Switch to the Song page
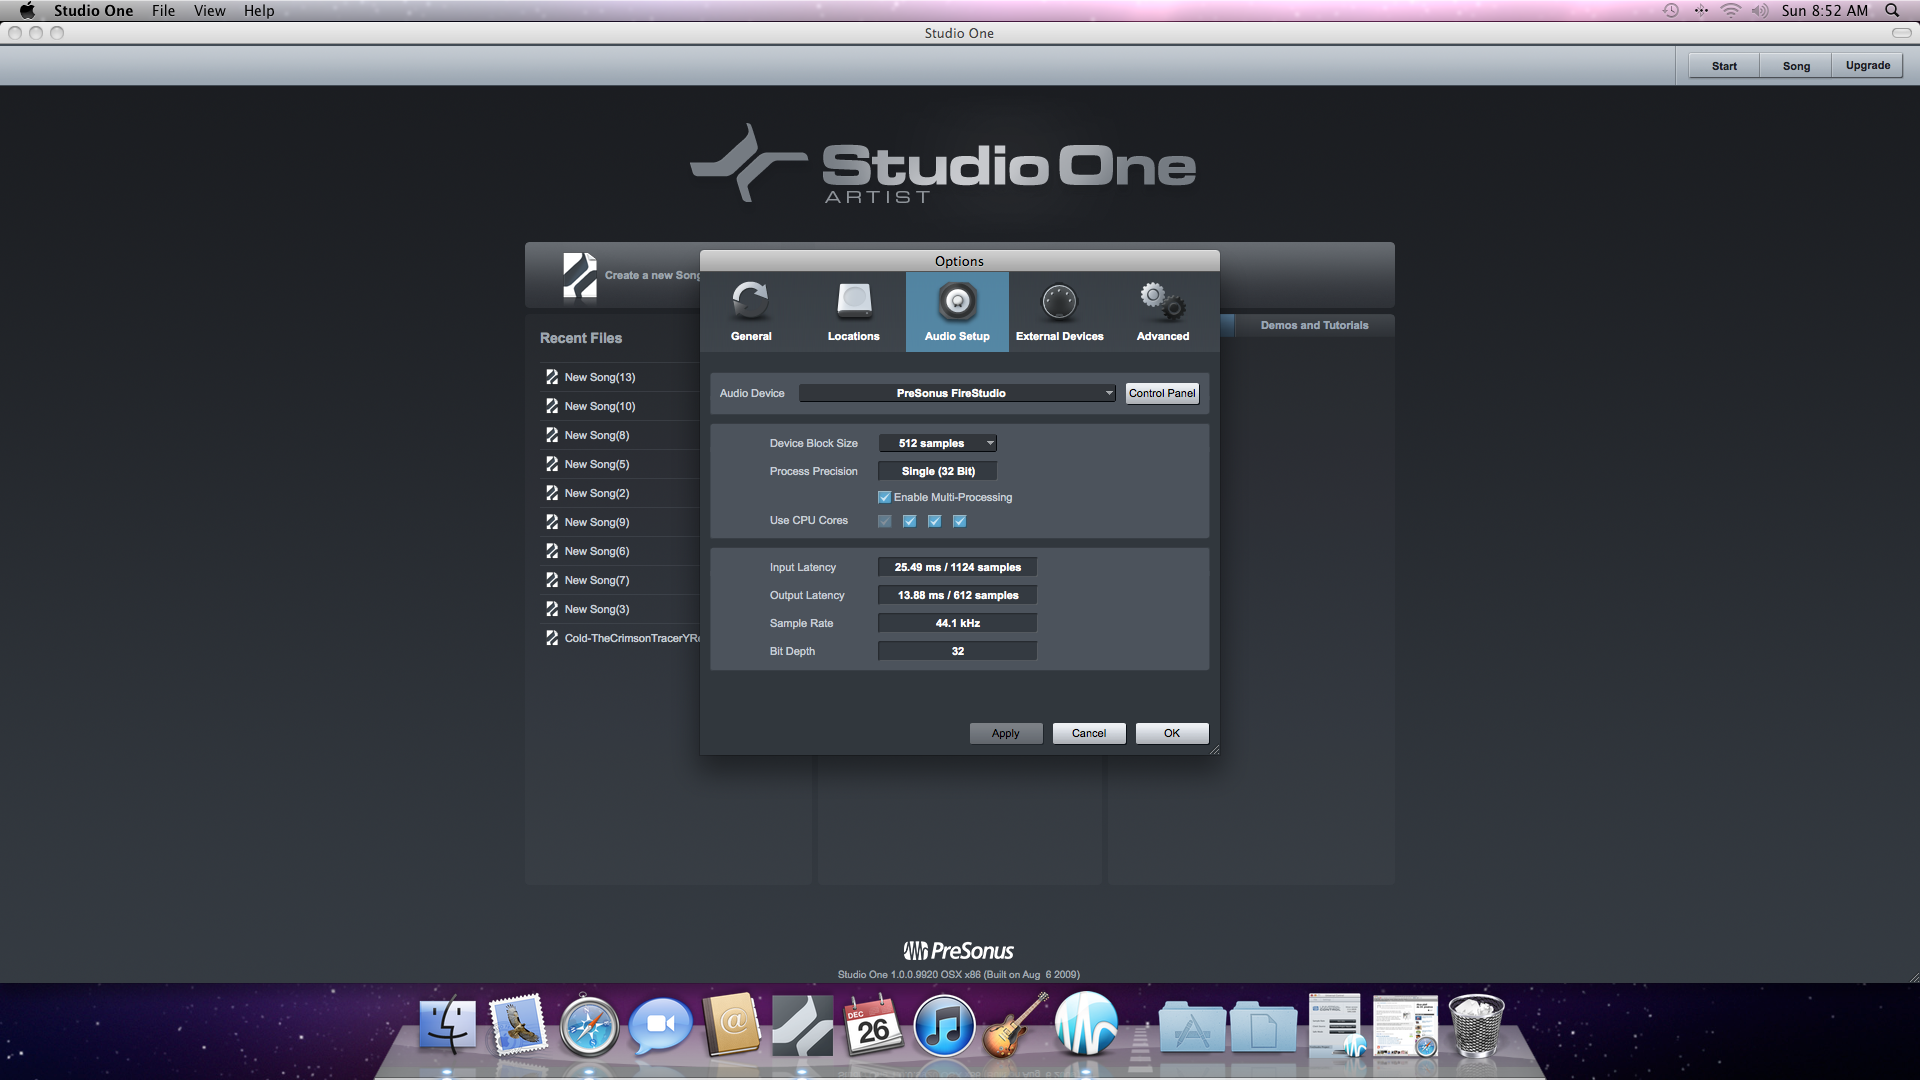The height and width of the screenshot is (1080, 1920). [1796, 66]
